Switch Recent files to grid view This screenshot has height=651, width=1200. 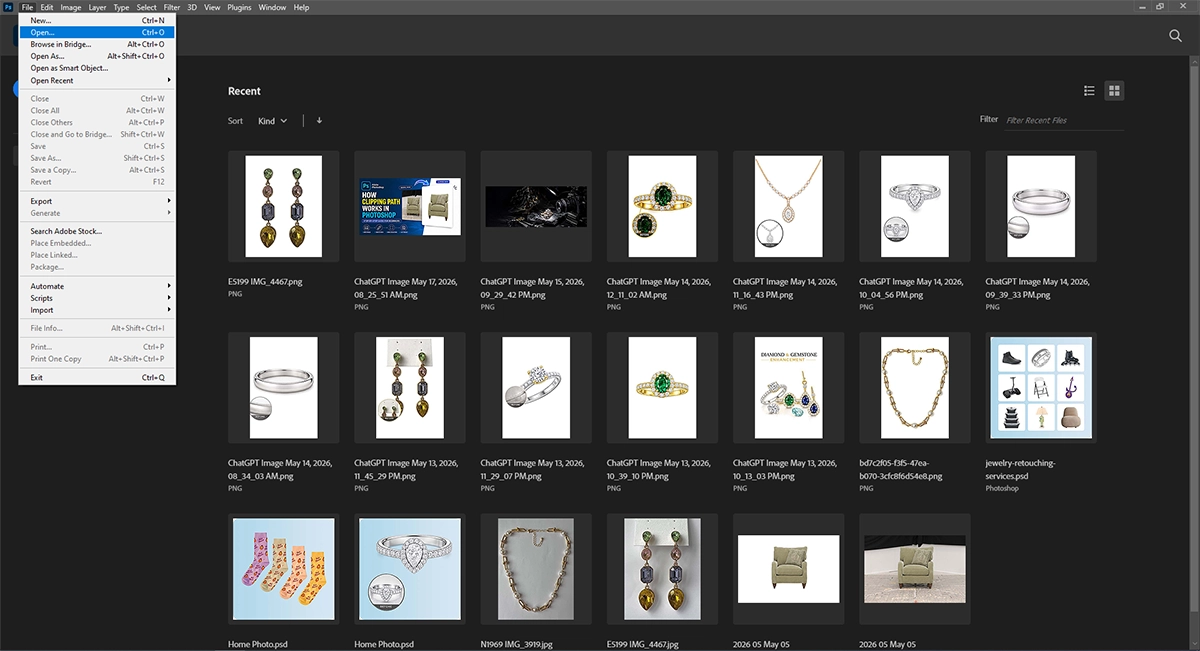1115,91
